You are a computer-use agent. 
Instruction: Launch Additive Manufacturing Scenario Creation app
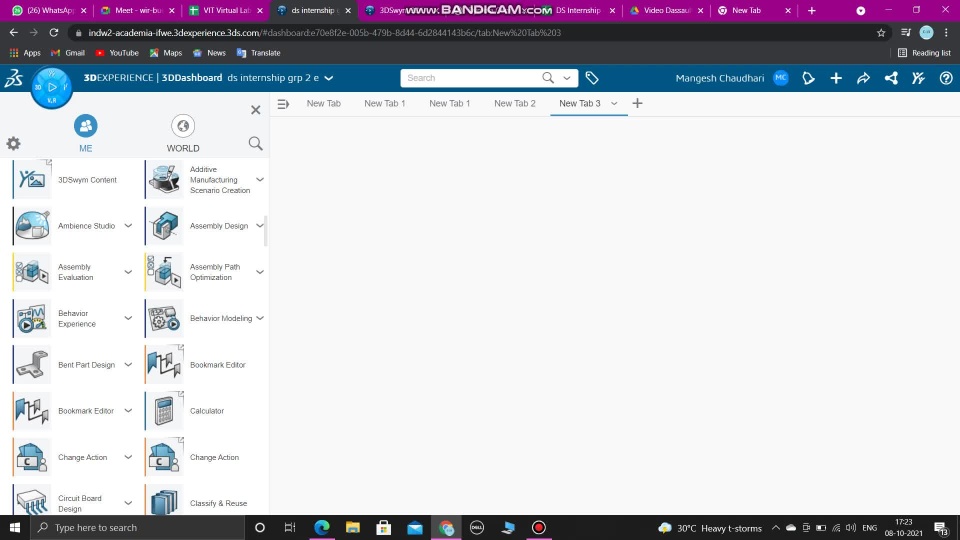(164, 179)
